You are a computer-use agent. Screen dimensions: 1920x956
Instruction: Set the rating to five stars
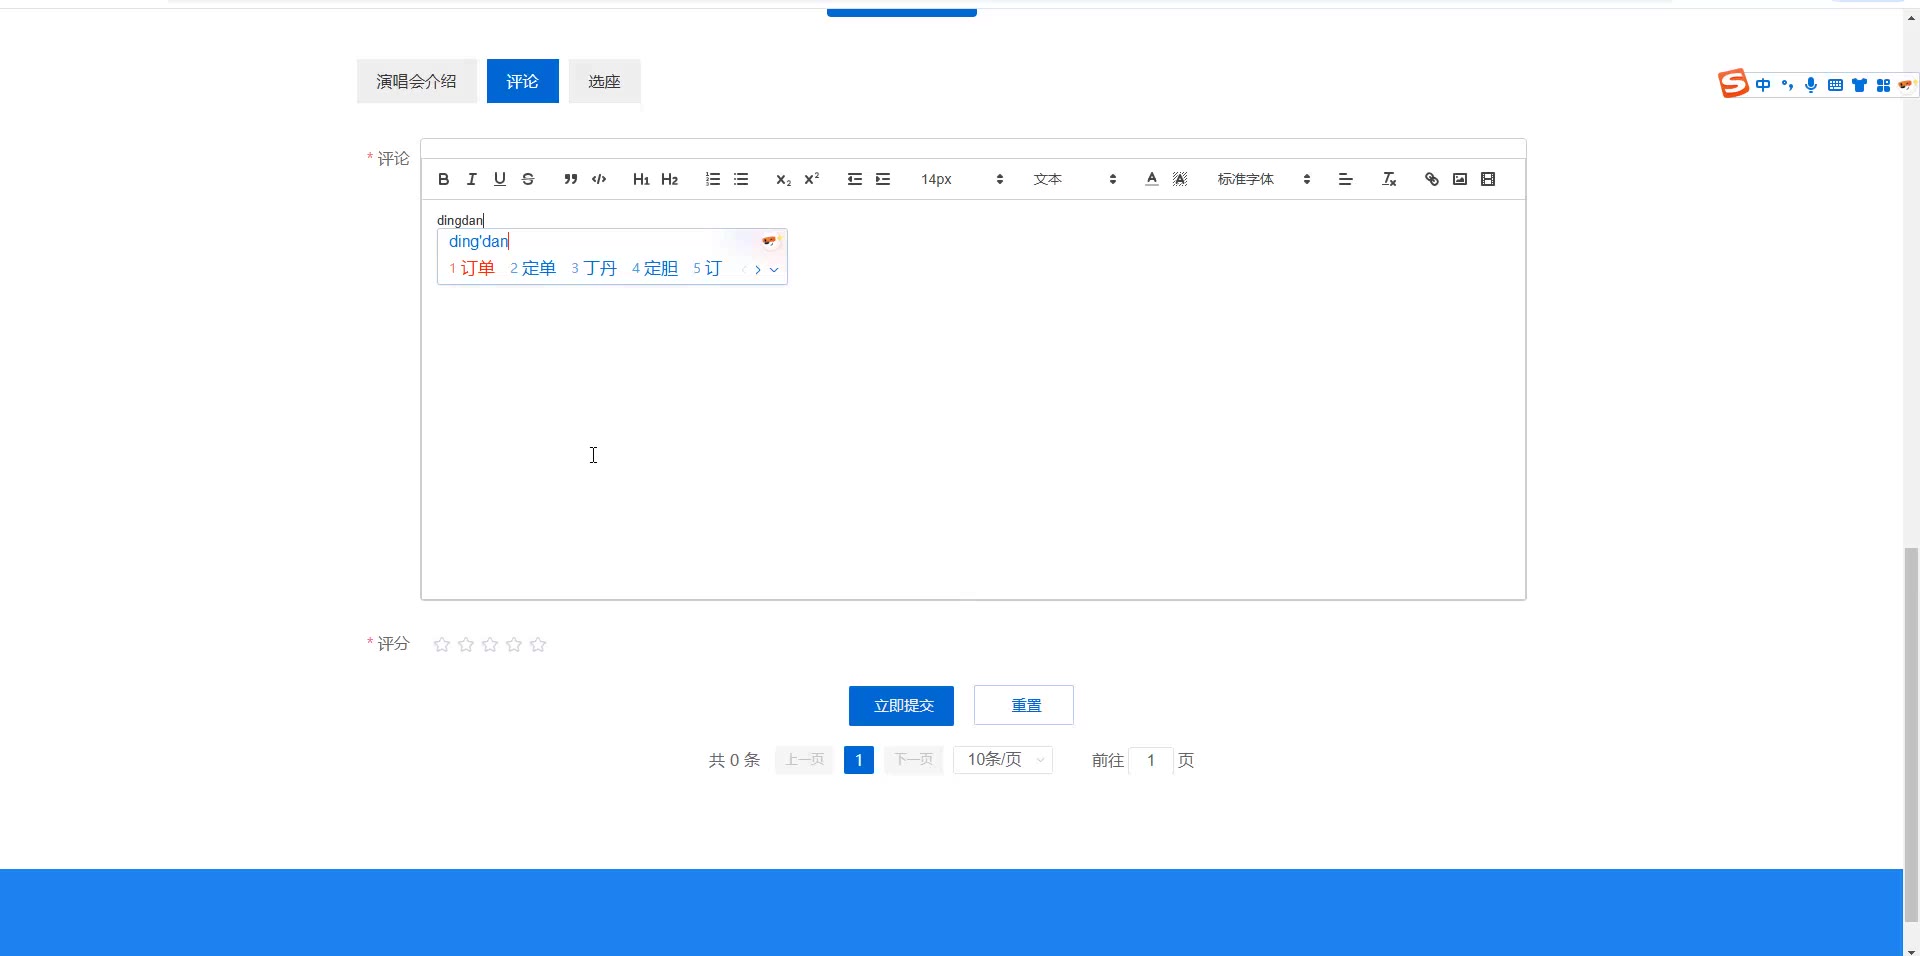tap(538, 644)
